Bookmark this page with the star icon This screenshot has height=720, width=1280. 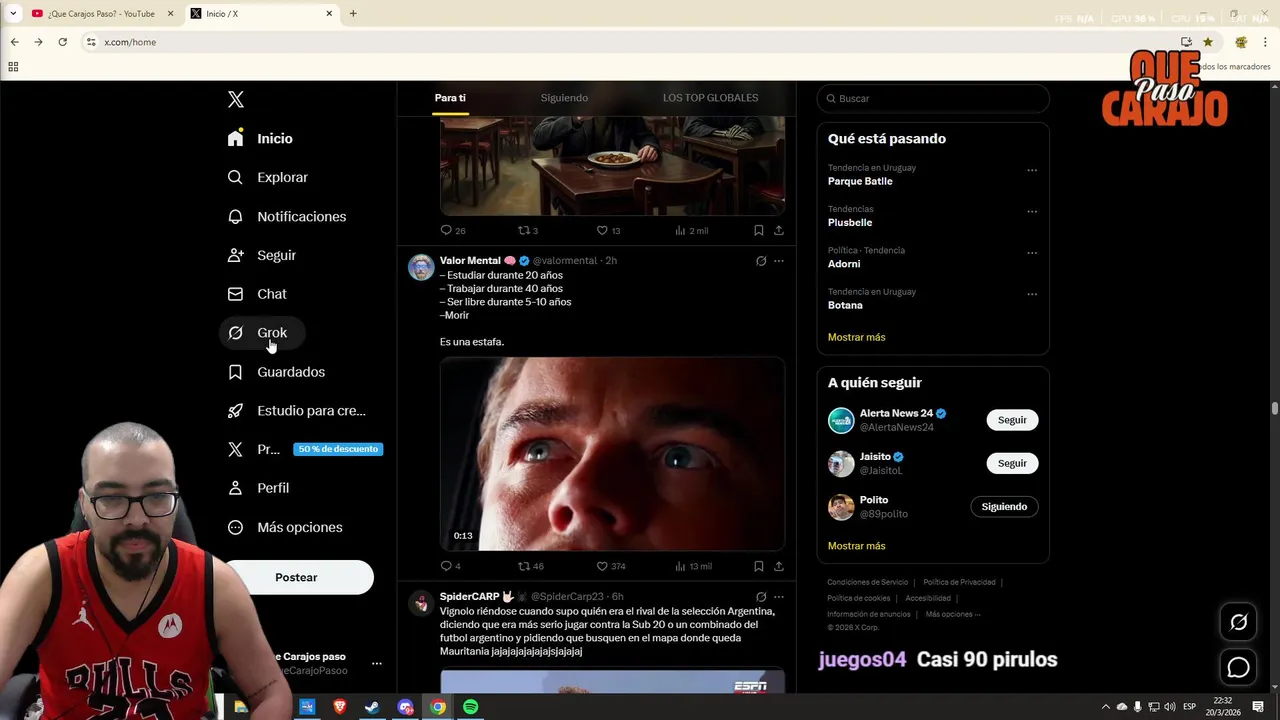(1208, 42)
